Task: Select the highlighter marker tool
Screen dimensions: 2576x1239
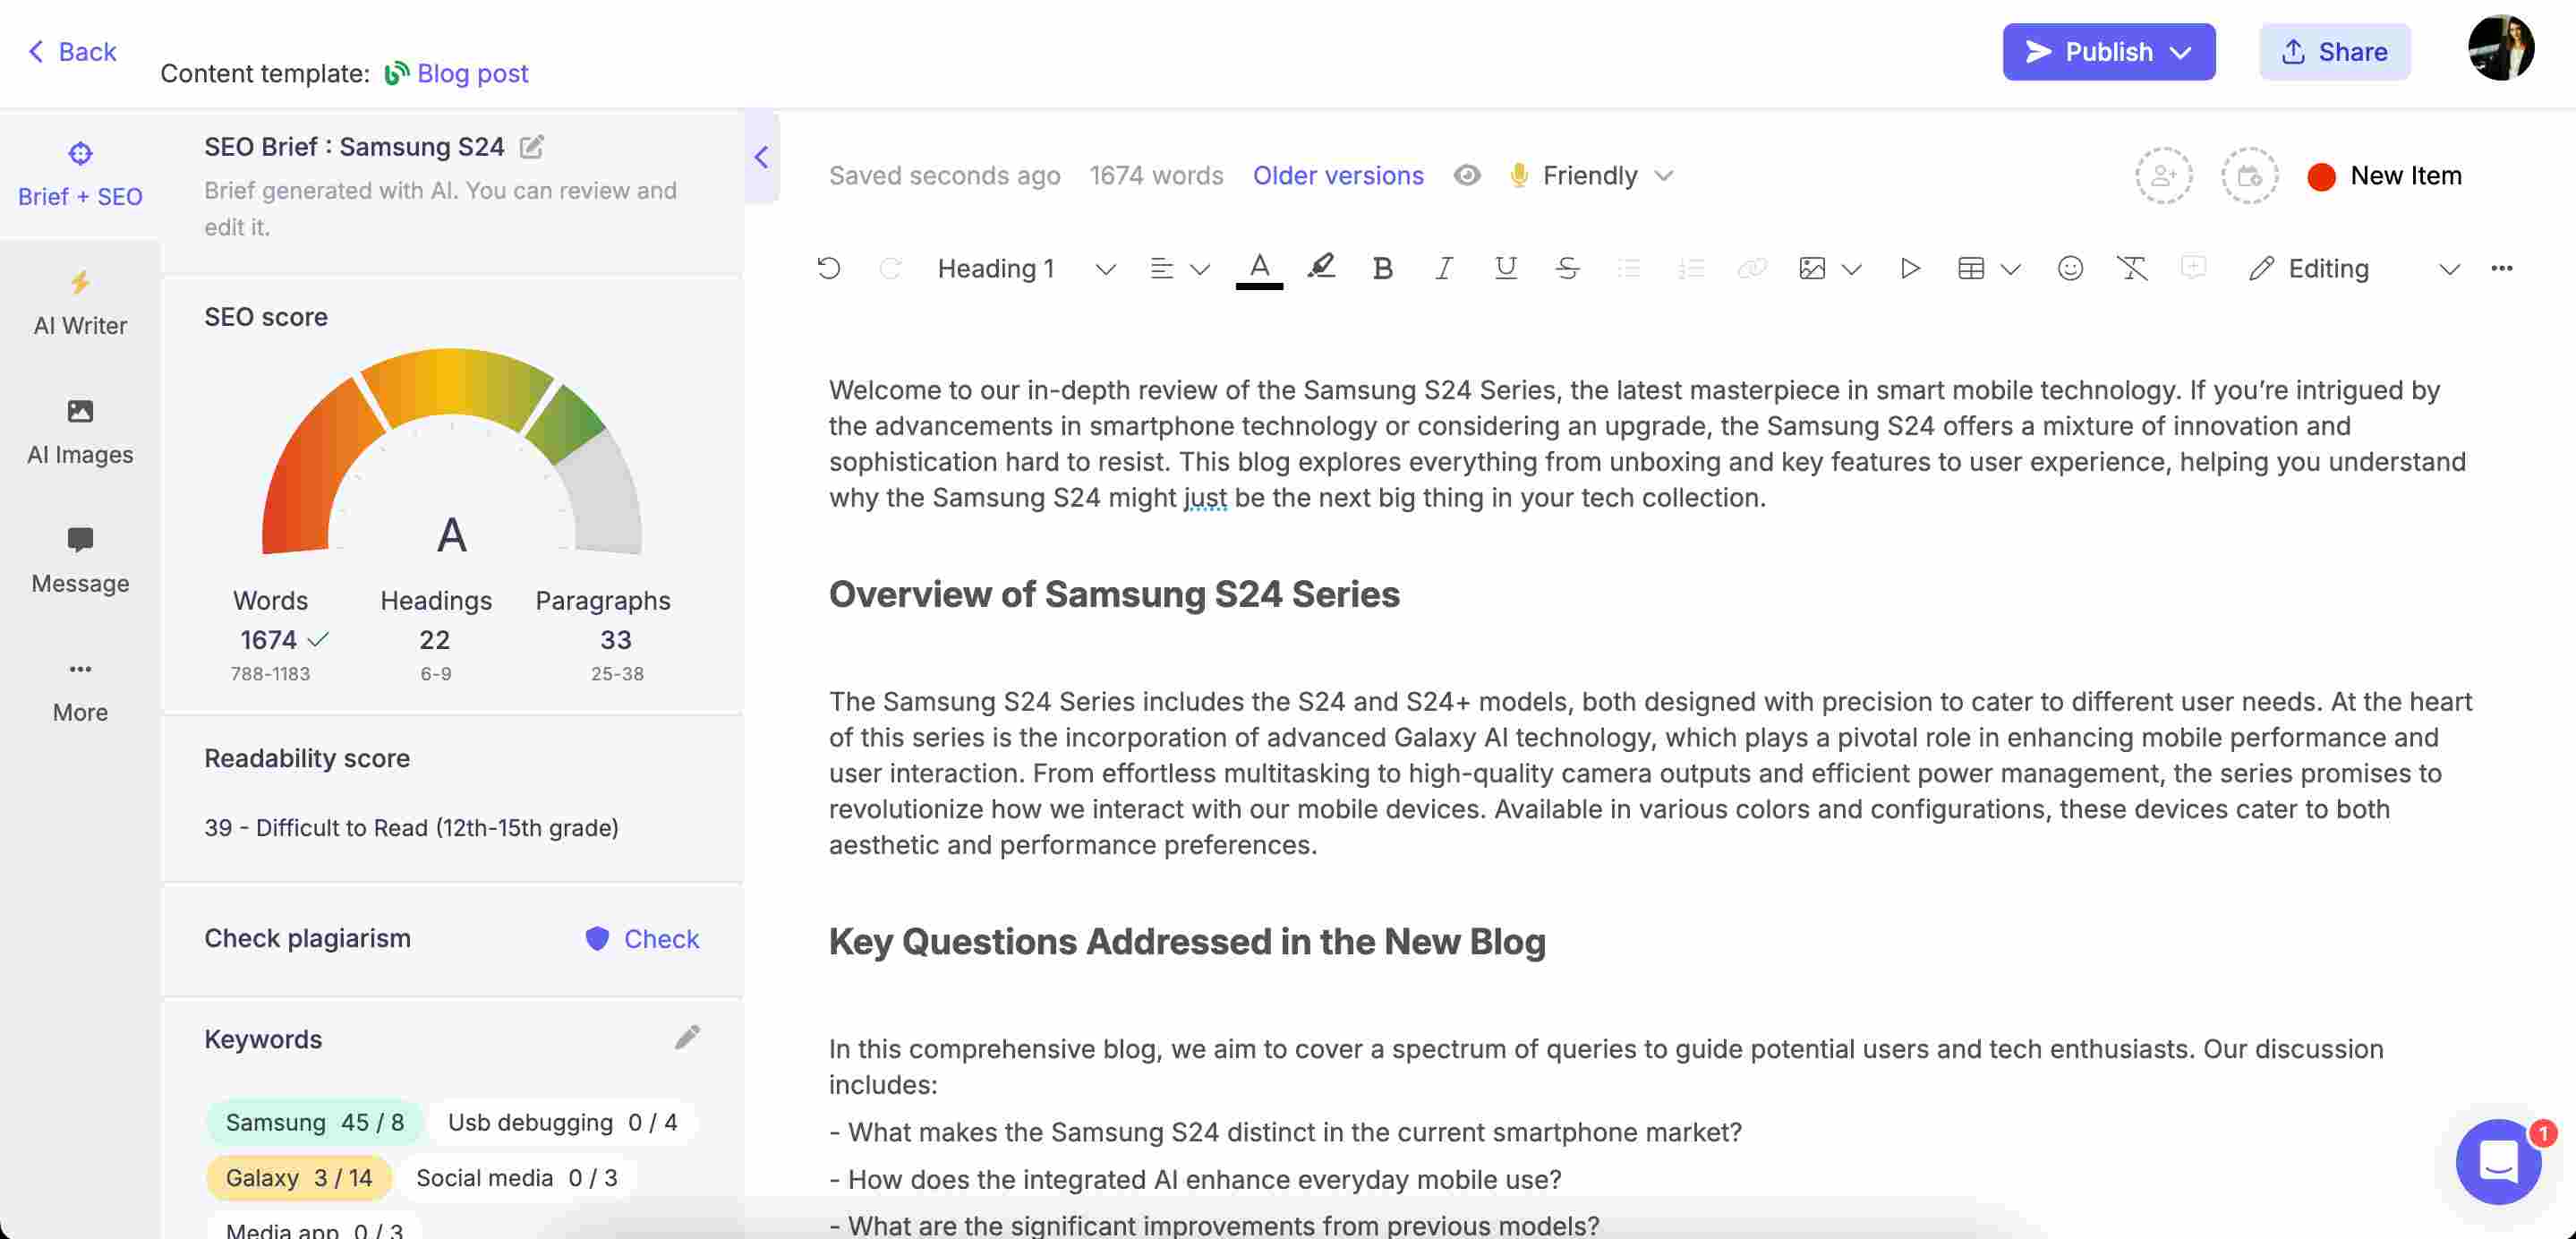Action: (x=1321, y=267)
